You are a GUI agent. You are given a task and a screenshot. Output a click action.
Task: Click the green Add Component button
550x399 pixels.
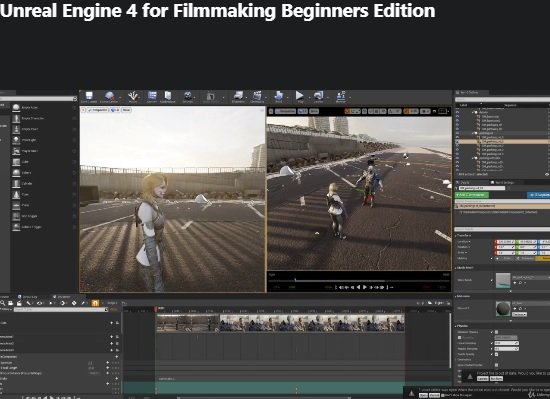click(472, 195)
